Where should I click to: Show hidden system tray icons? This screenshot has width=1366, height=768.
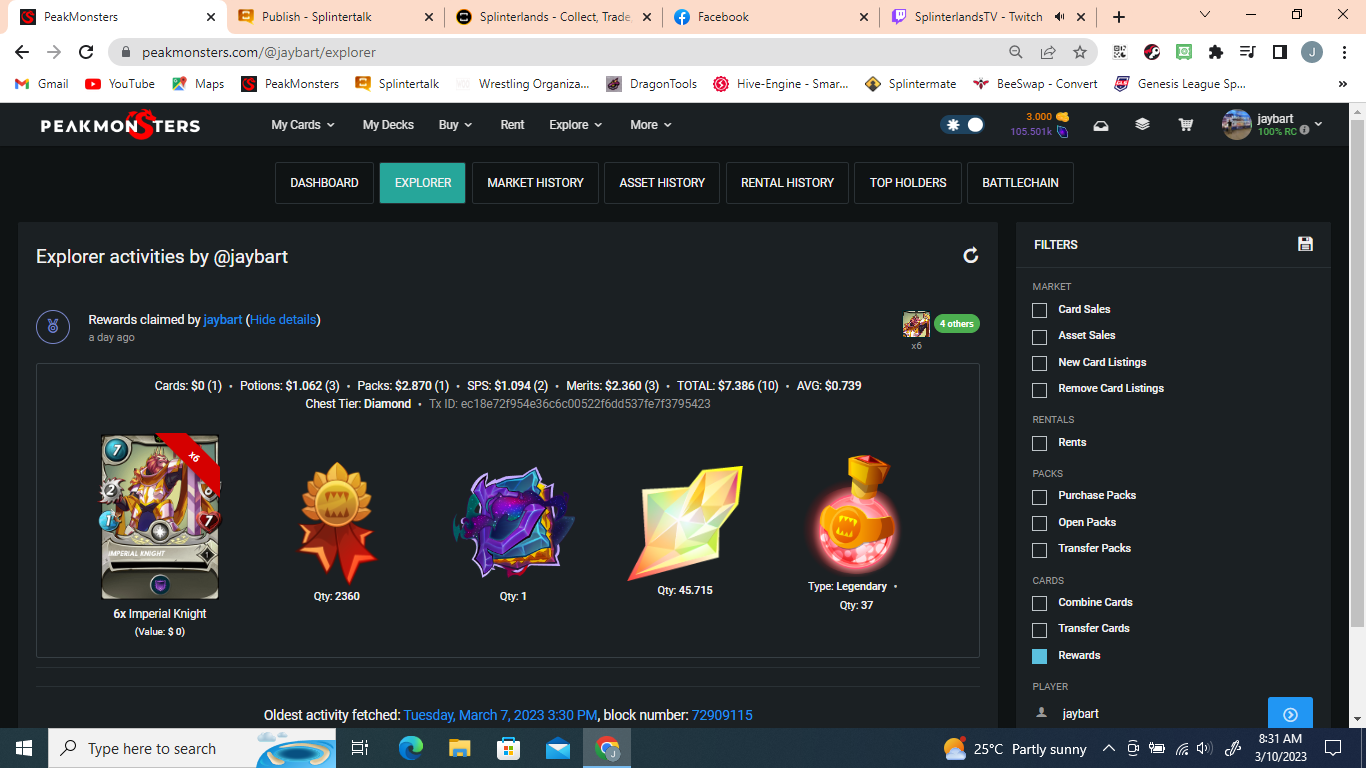coord(1108,748)
